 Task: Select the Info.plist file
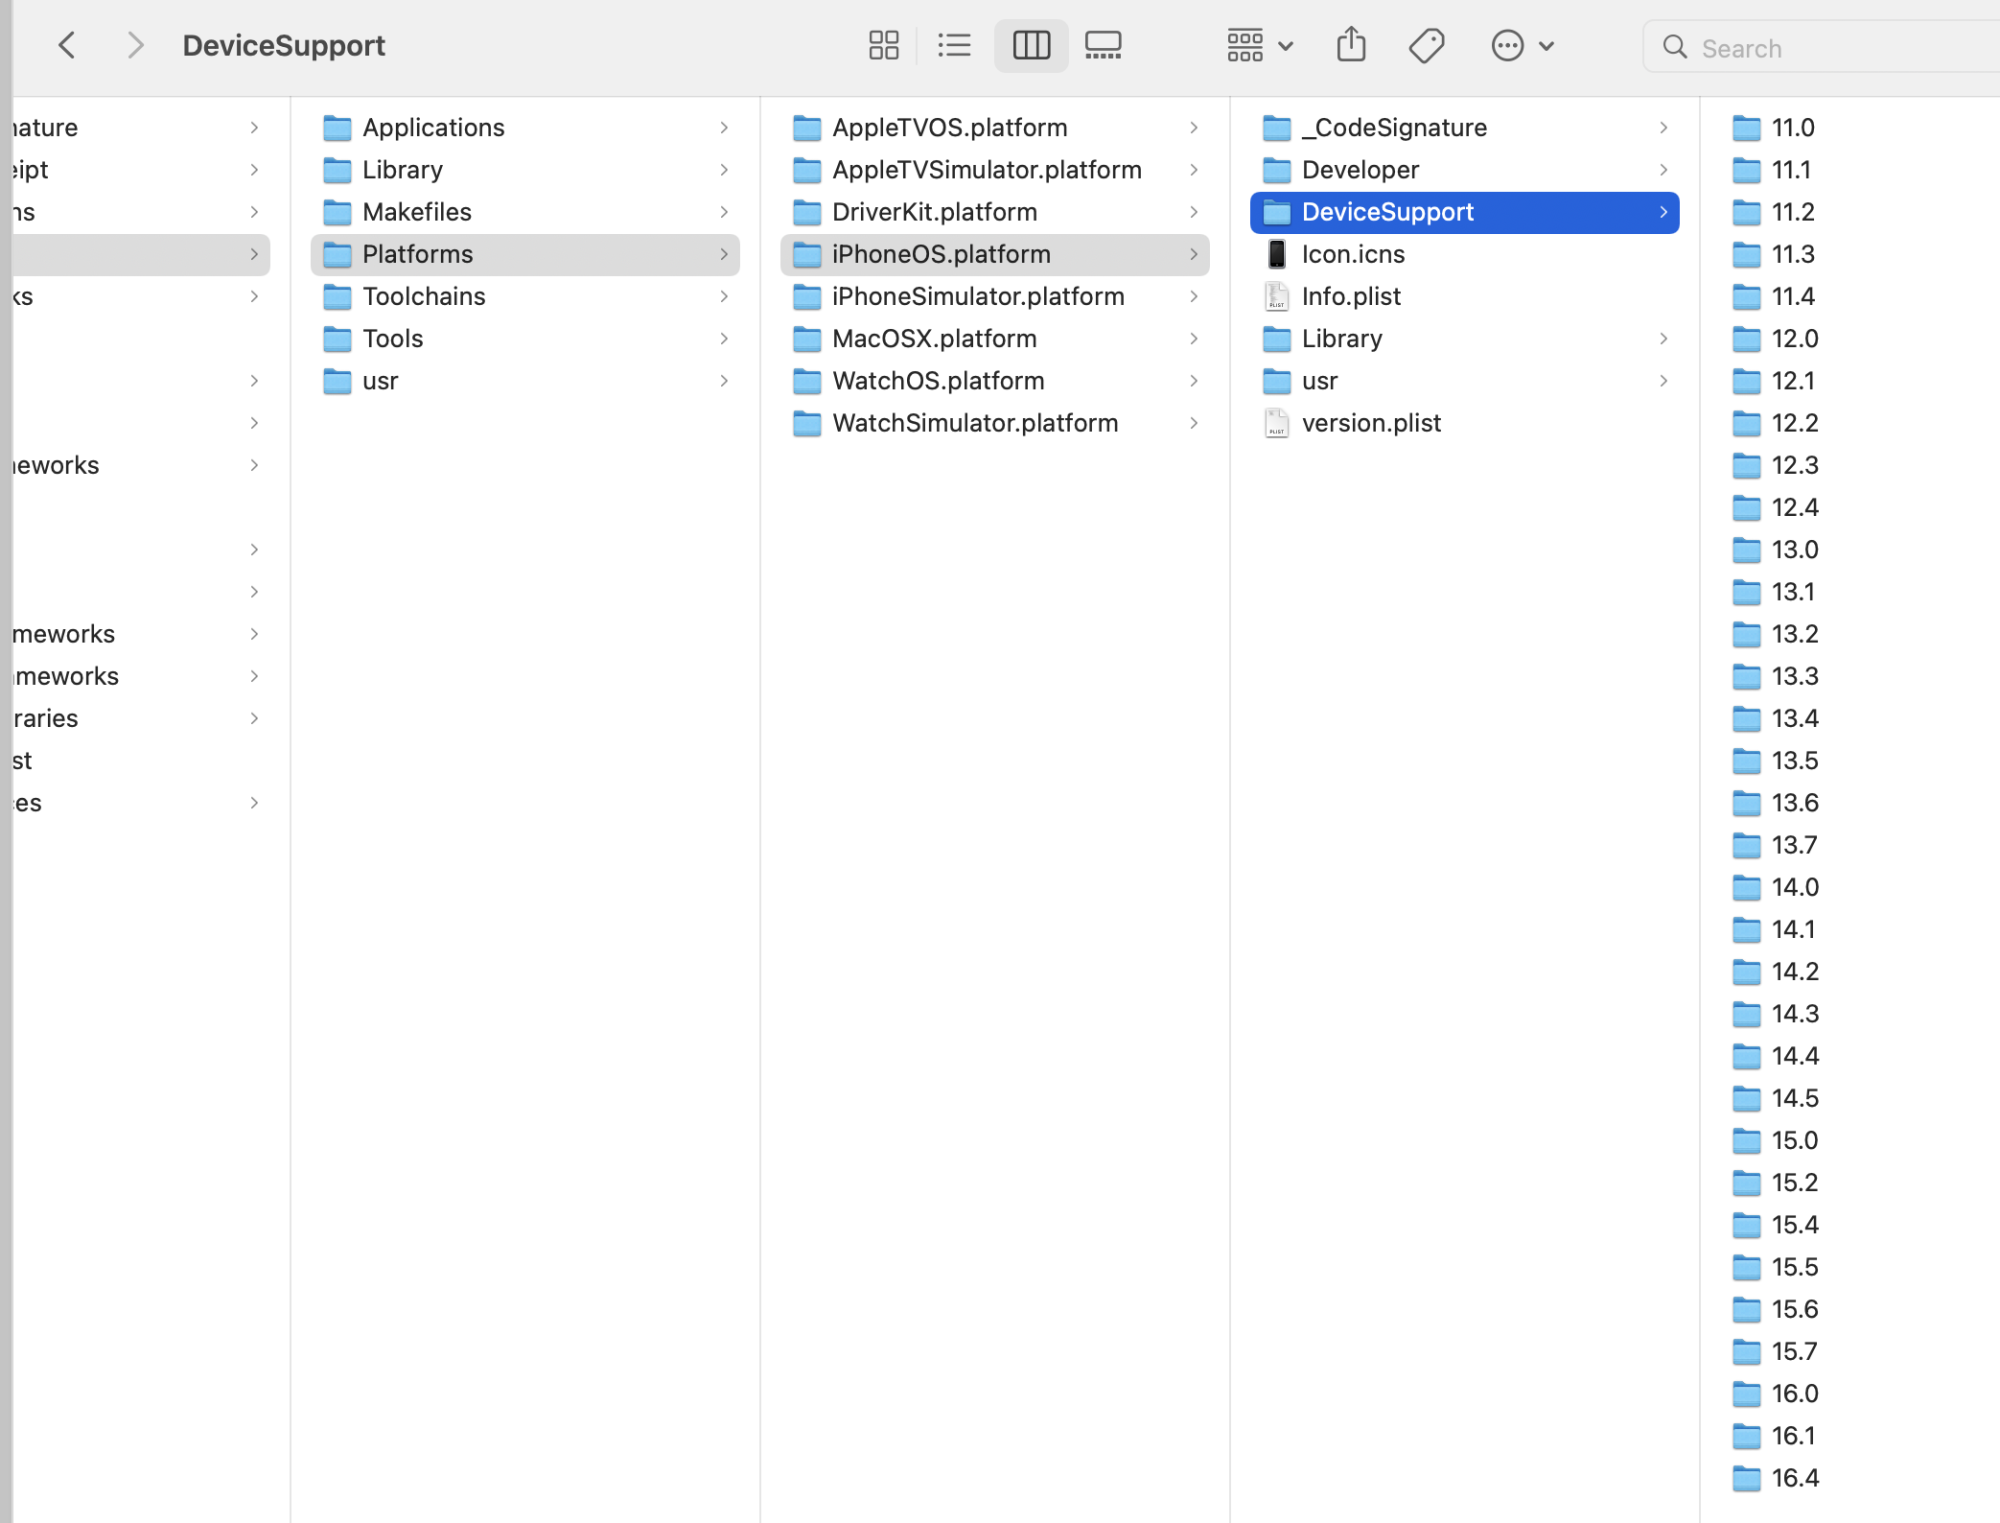[1350, 297]
